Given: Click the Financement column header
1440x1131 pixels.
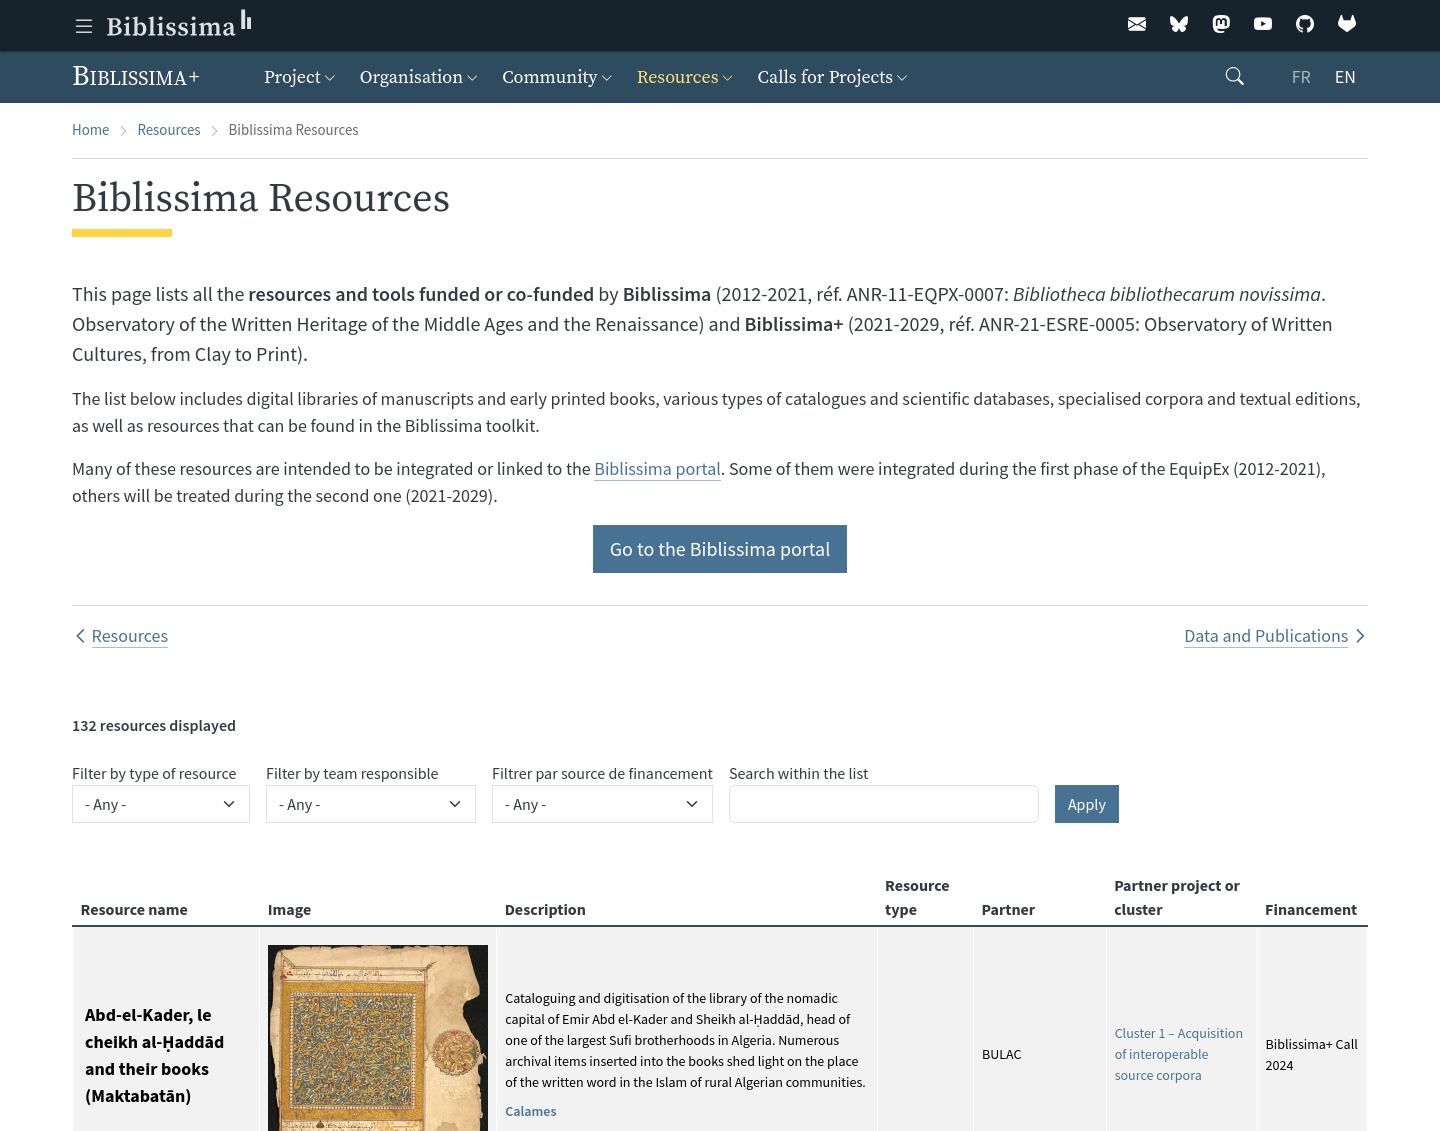Looking at the screenshot, I should (1311, 910).
